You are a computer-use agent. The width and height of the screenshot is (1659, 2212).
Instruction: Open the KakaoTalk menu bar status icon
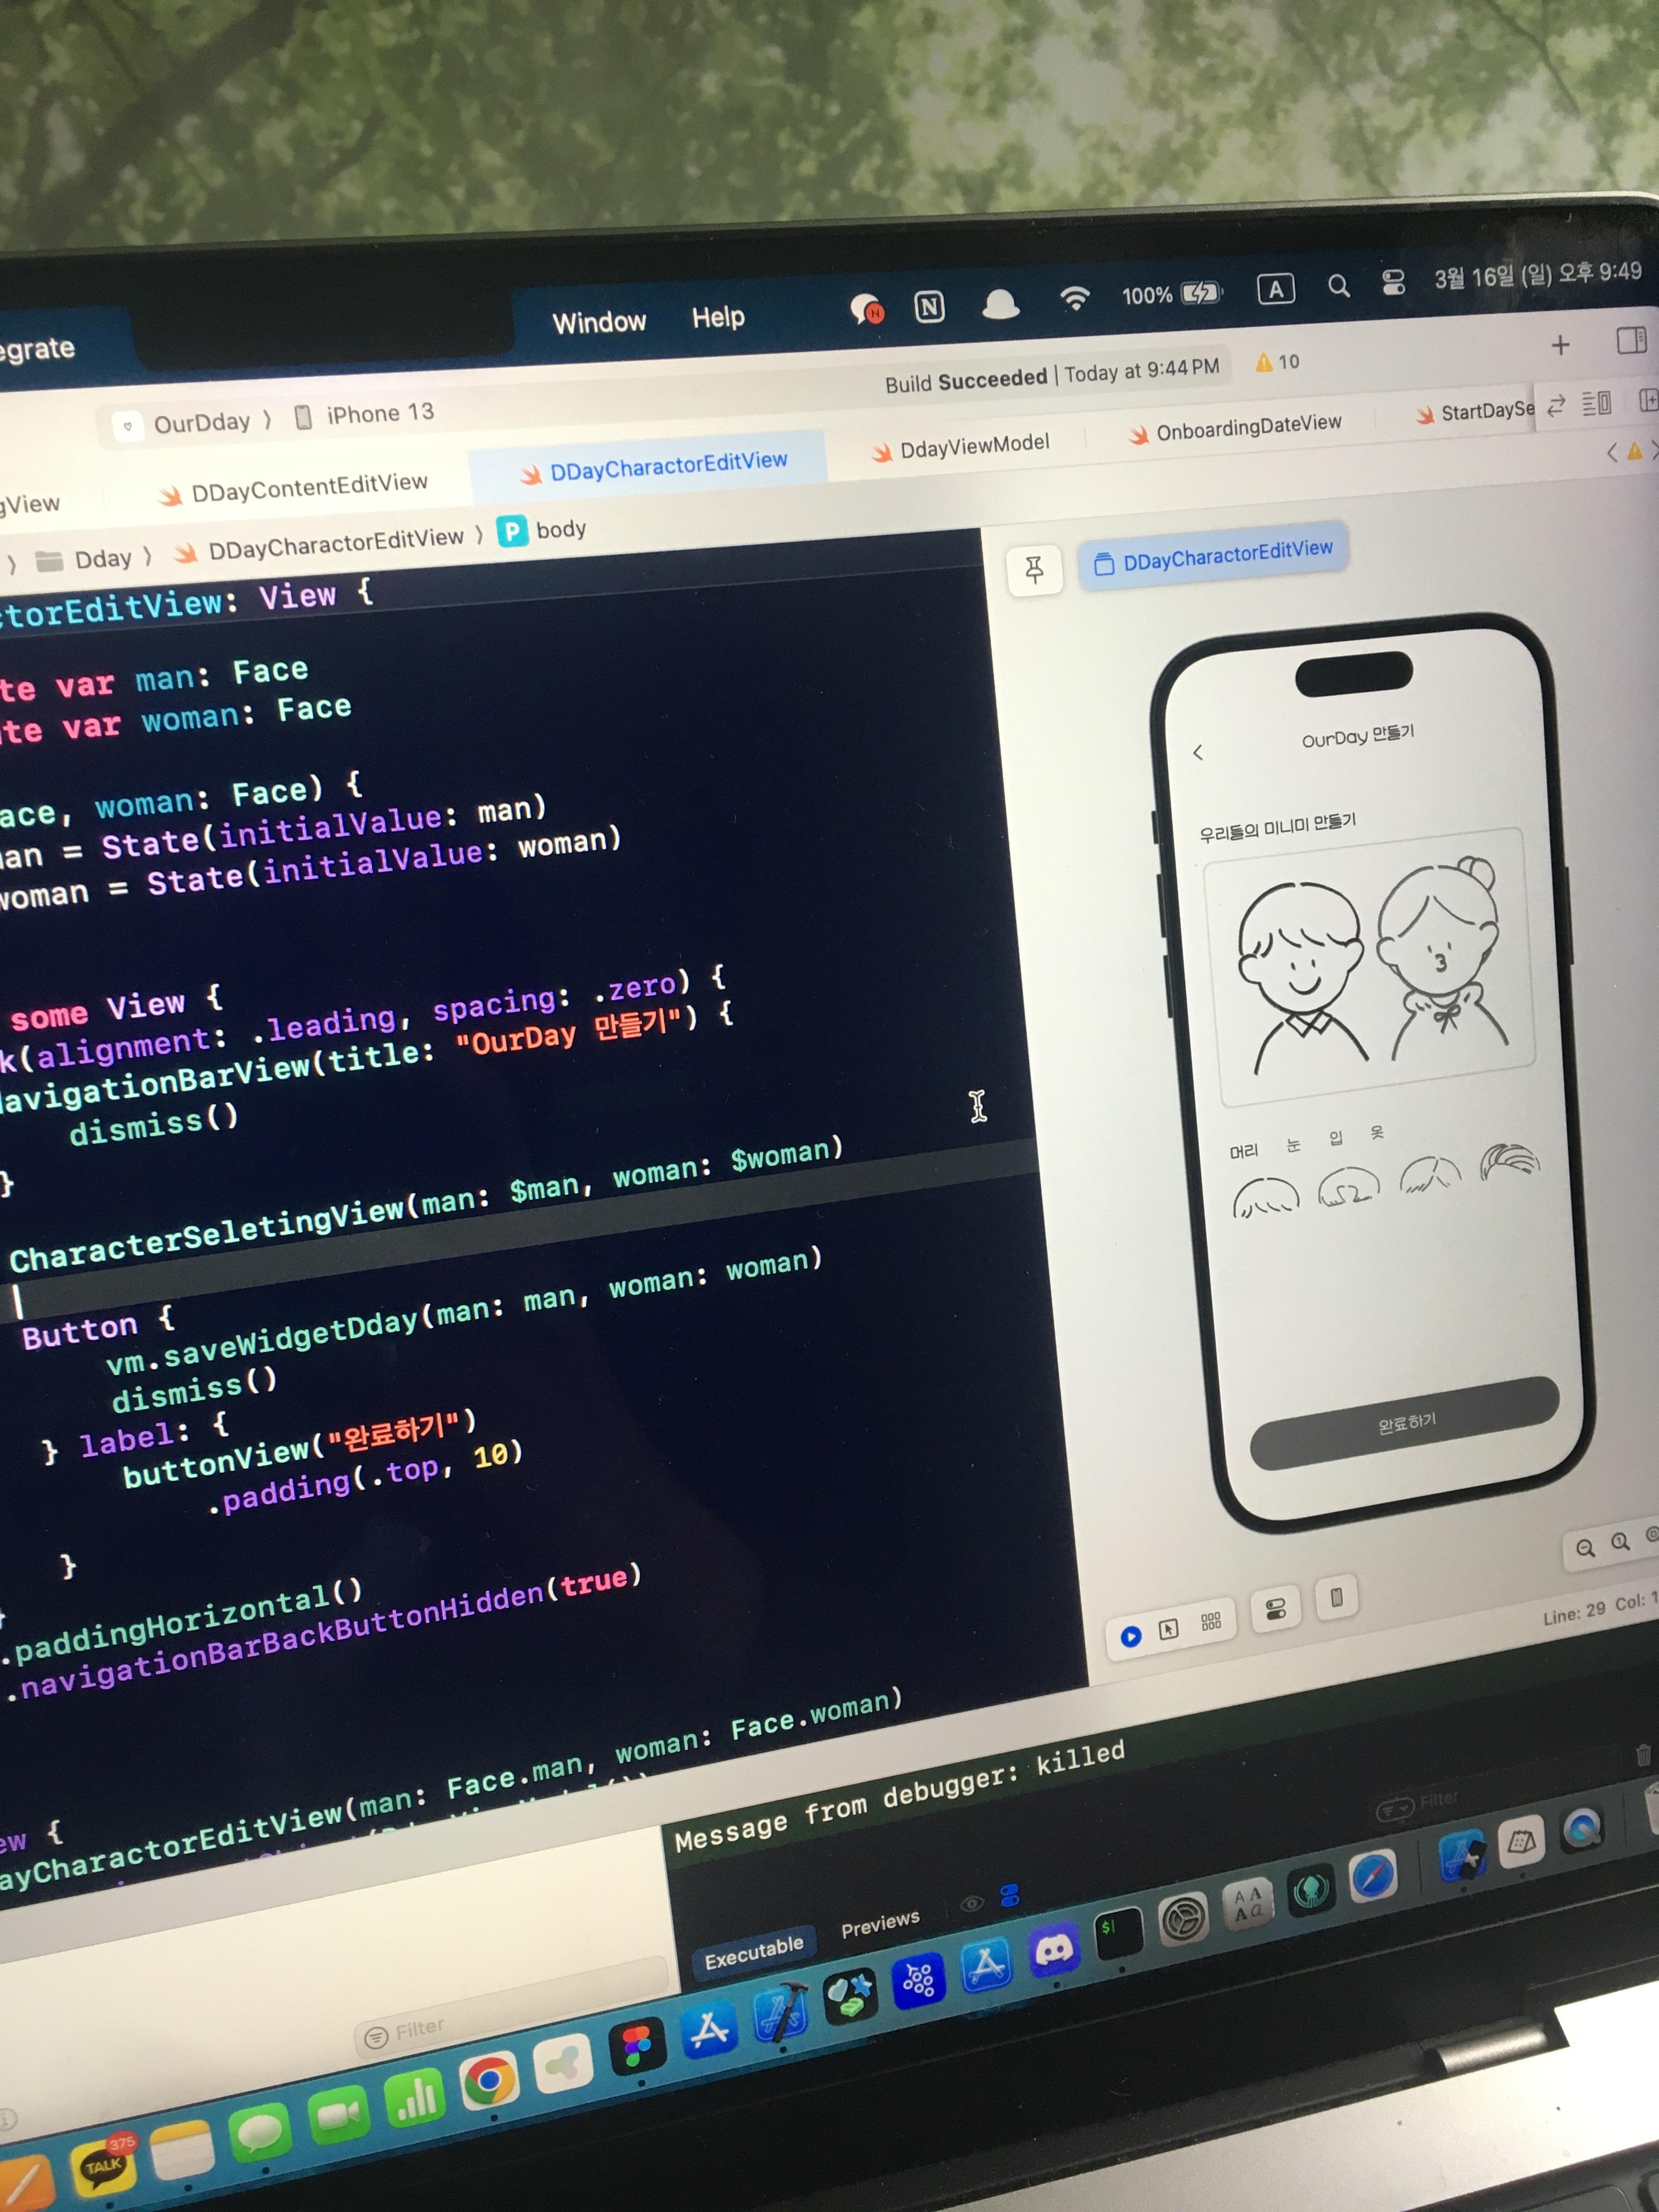866,309
